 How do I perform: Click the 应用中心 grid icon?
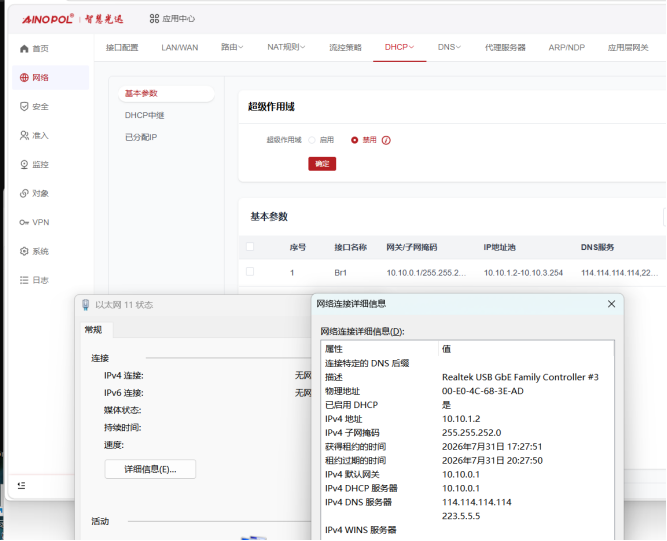(154, 19)
